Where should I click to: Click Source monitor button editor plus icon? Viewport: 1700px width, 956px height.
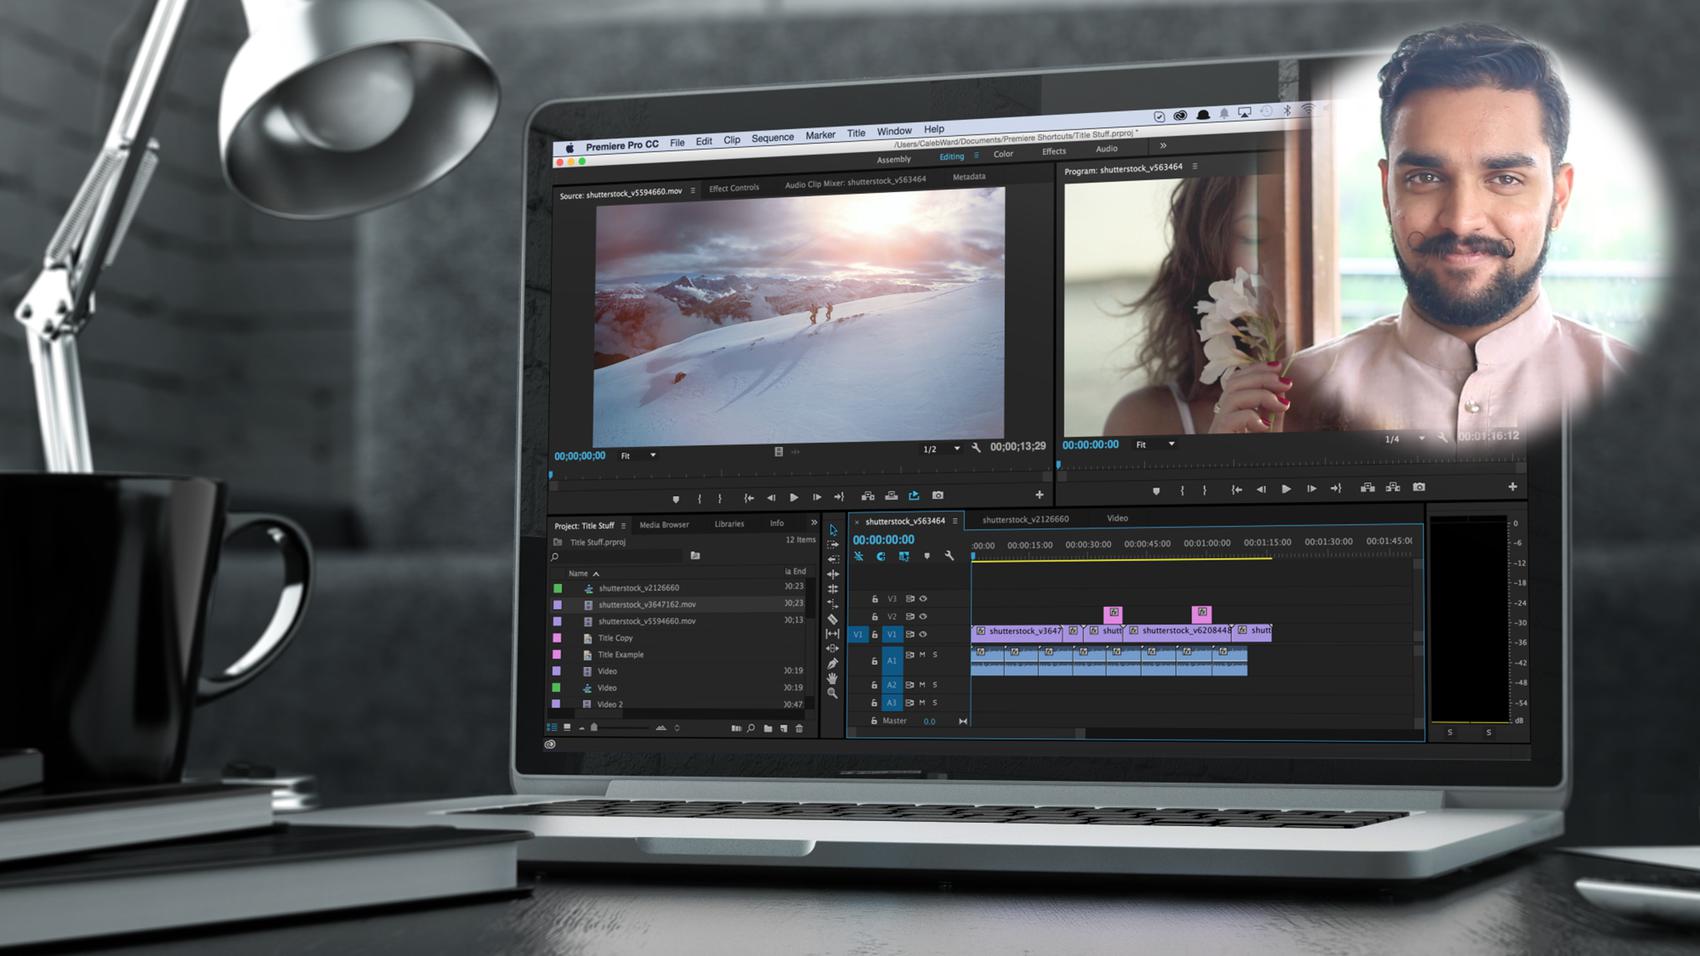coord(1039,494)
